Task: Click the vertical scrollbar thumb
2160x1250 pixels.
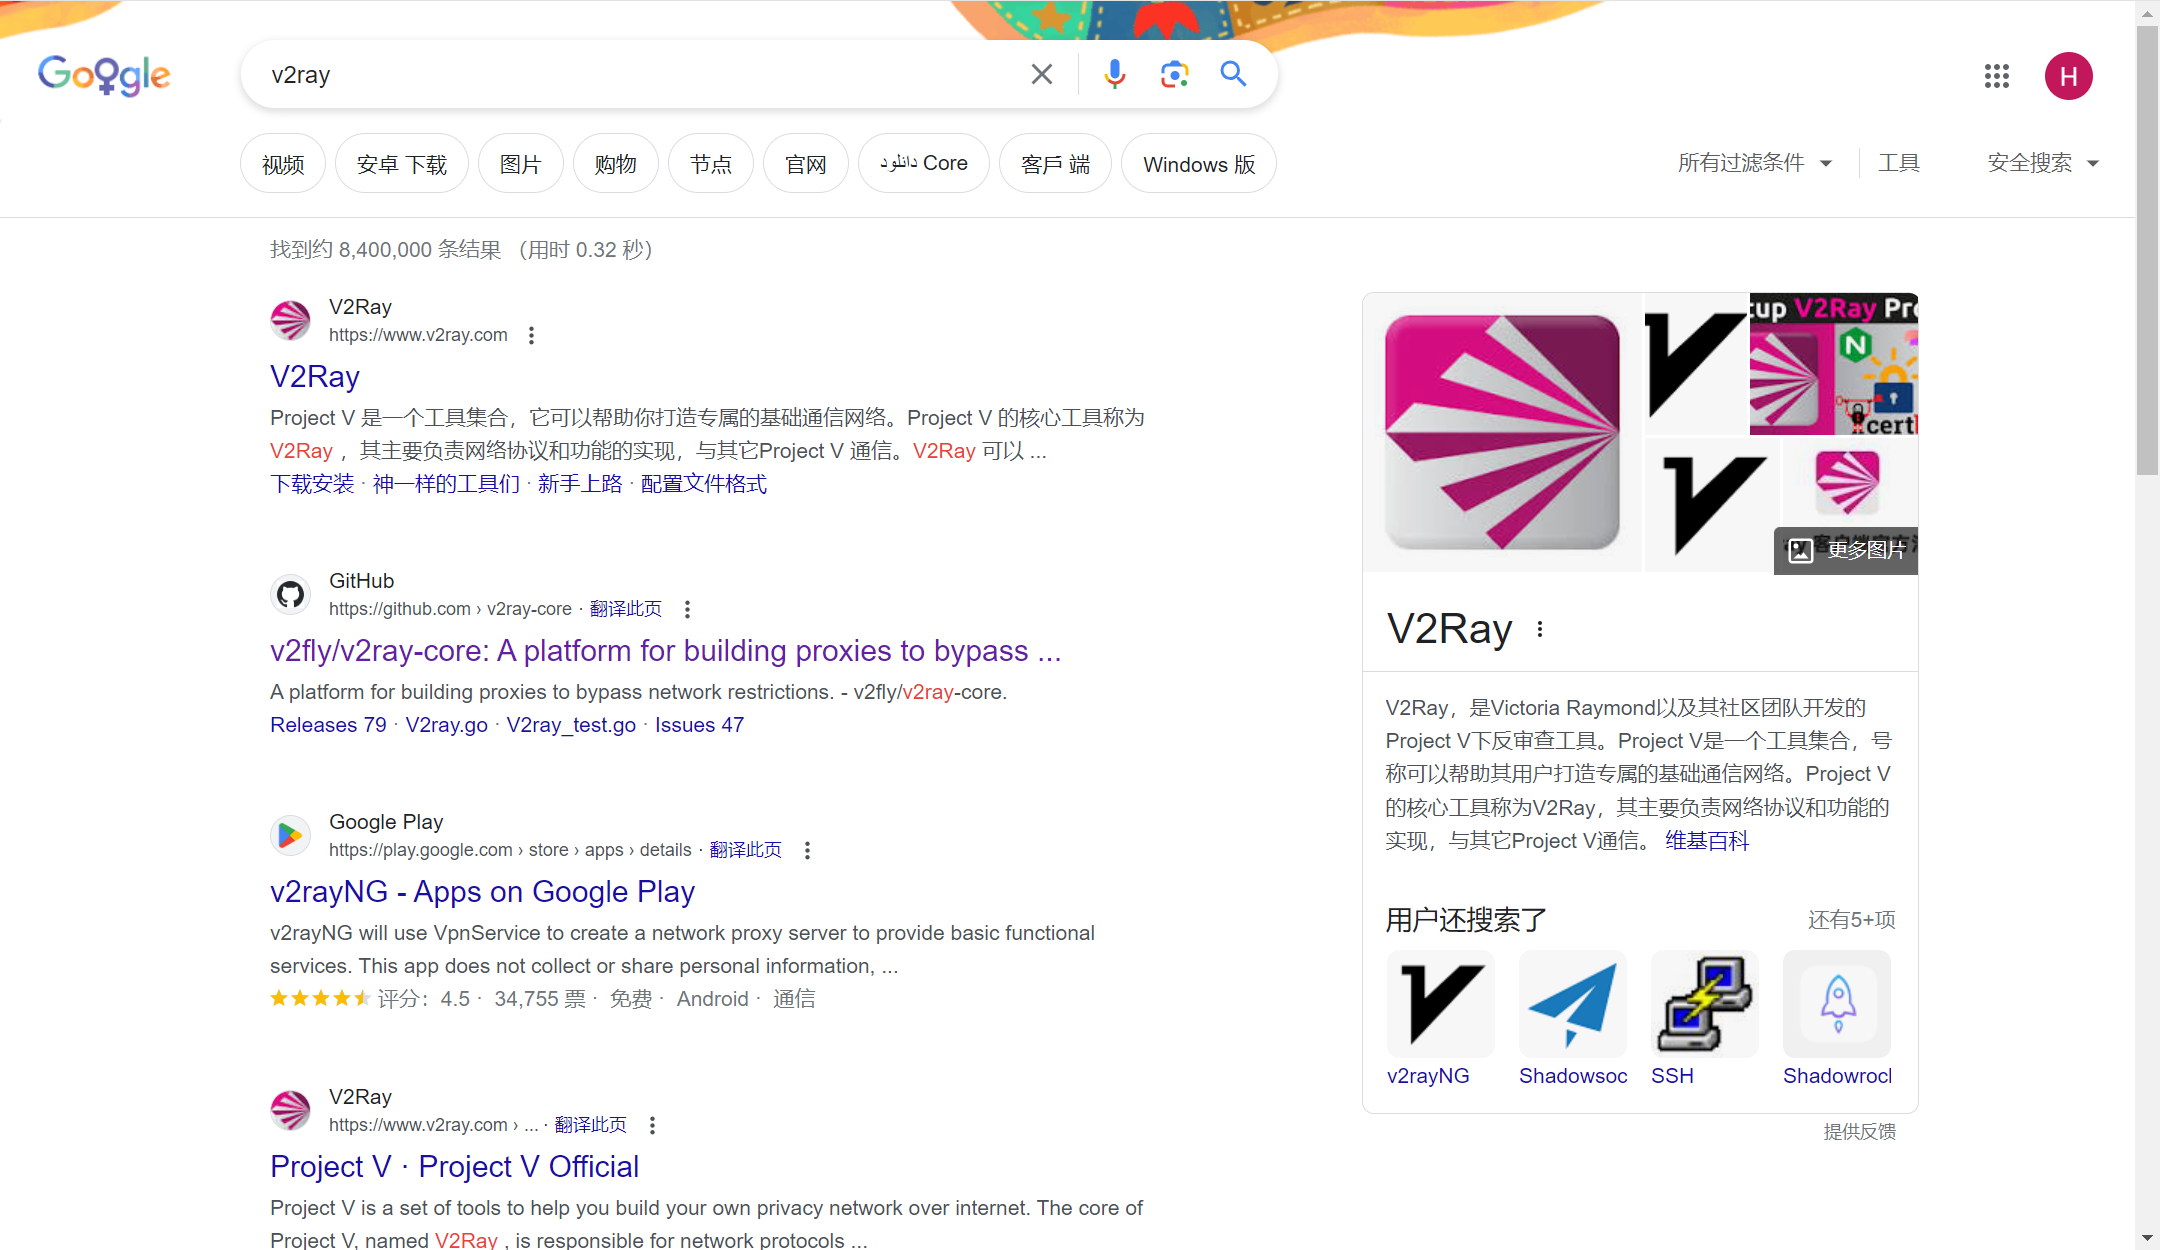Action: (x=2148, y=250)
